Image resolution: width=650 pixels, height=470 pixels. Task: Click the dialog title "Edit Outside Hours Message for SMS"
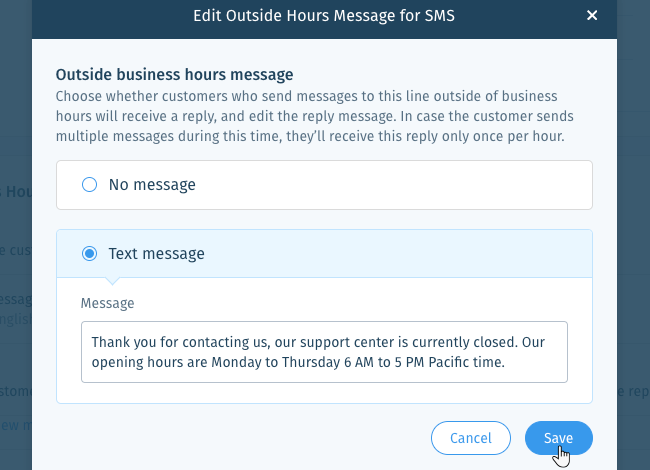coord(324,16)
